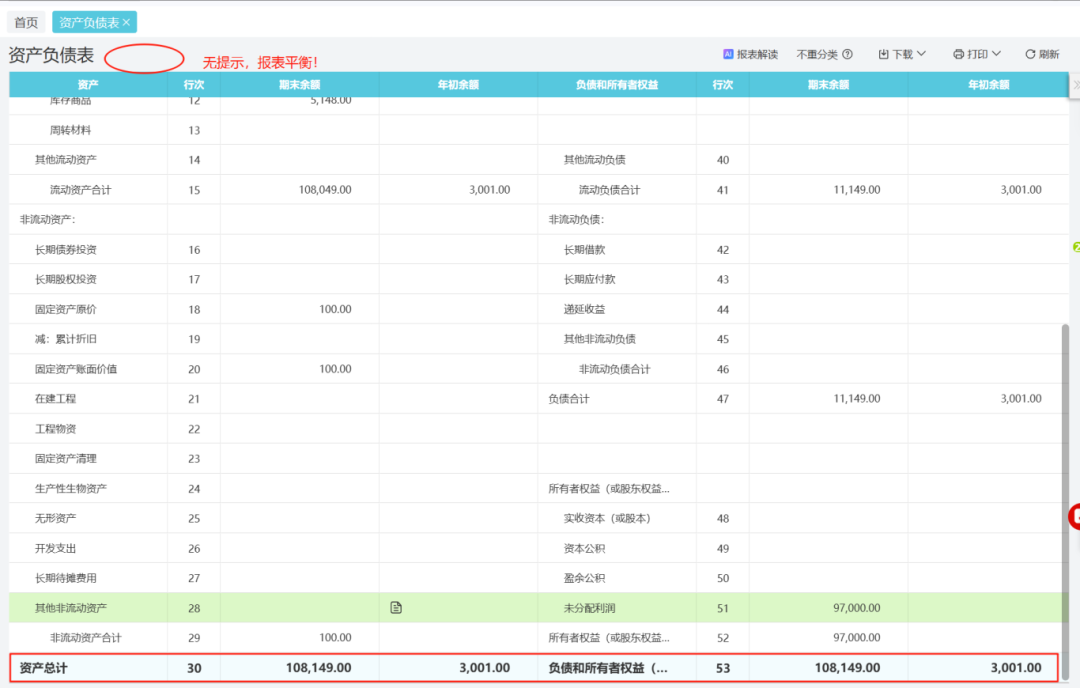The image size is (1080, 688).
Task: Select the 负债合计 row value 11,149.00
Action: tap(857, 398)
